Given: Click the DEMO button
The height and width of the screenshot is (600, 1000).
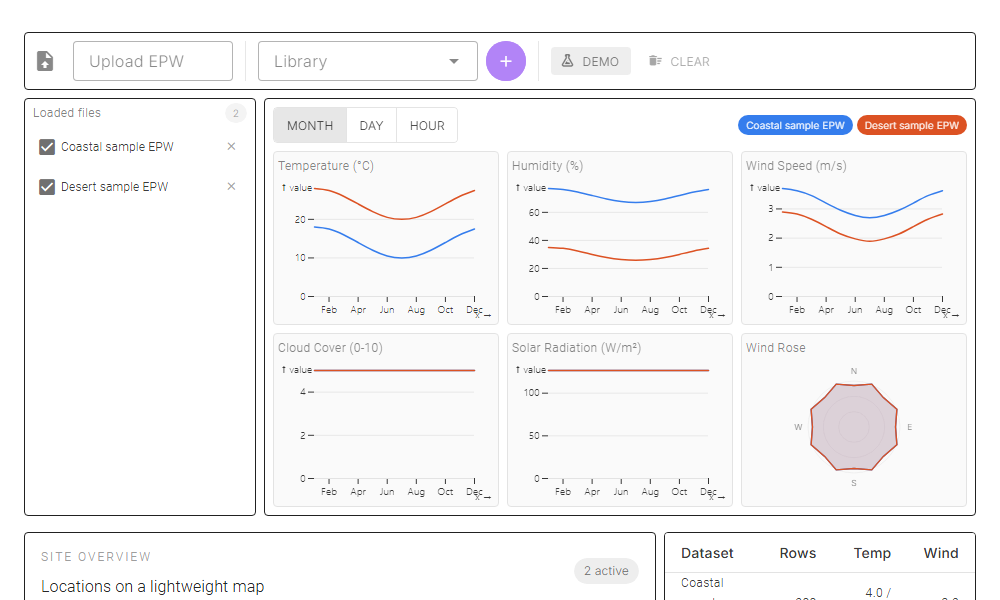Looking at the screenshot, I should tap(591, 61).
